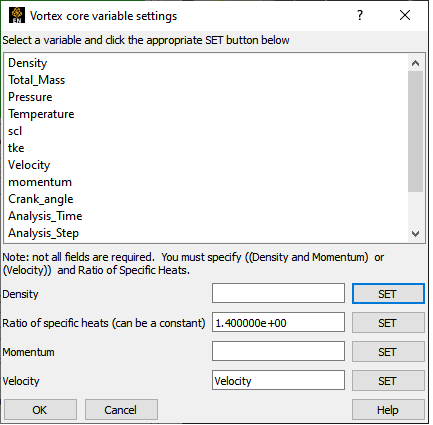This screenshot has width=433, height=425.
Task: Click the EnSight app icon in title bar
Action: [17, 15]
